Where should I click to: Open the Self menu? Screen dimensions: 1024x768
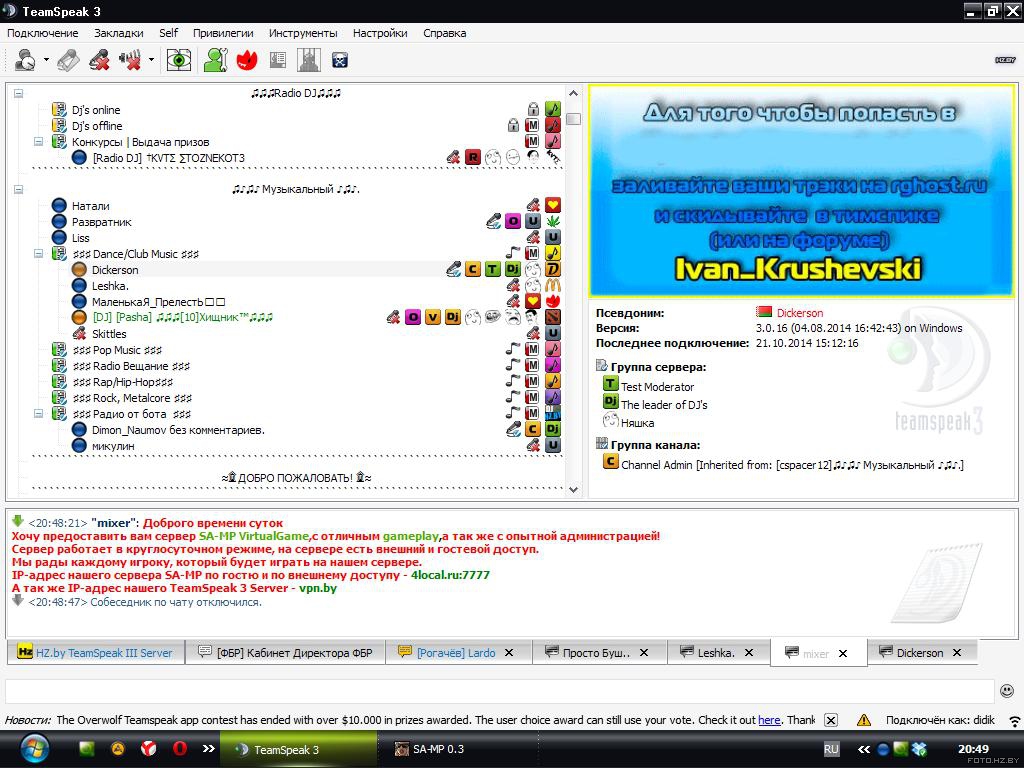click(168, 33)
